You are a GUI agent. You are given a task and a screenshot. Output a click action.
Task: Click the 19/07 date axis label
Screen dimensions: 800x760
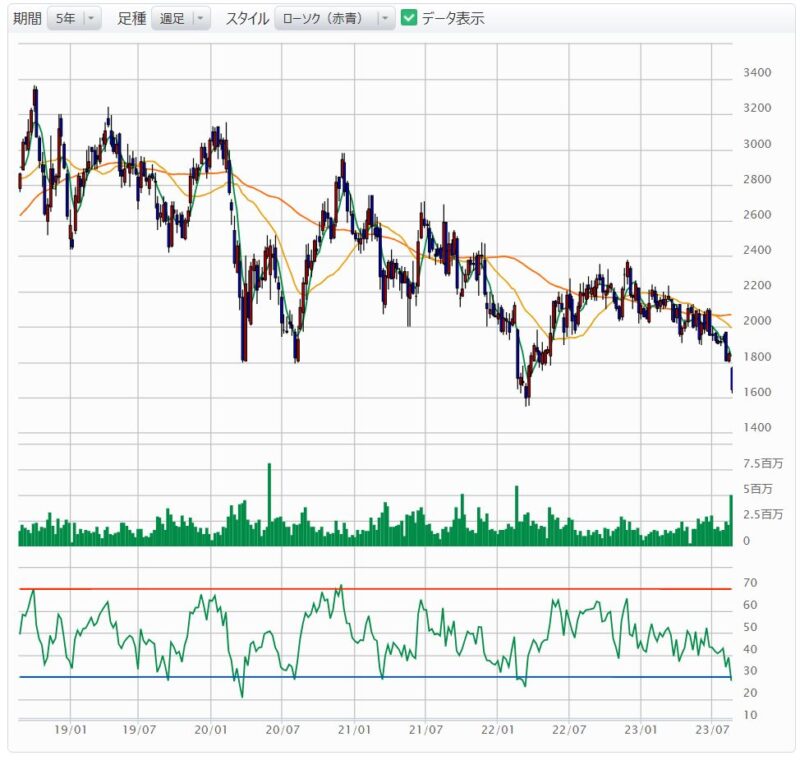point(139,730)
